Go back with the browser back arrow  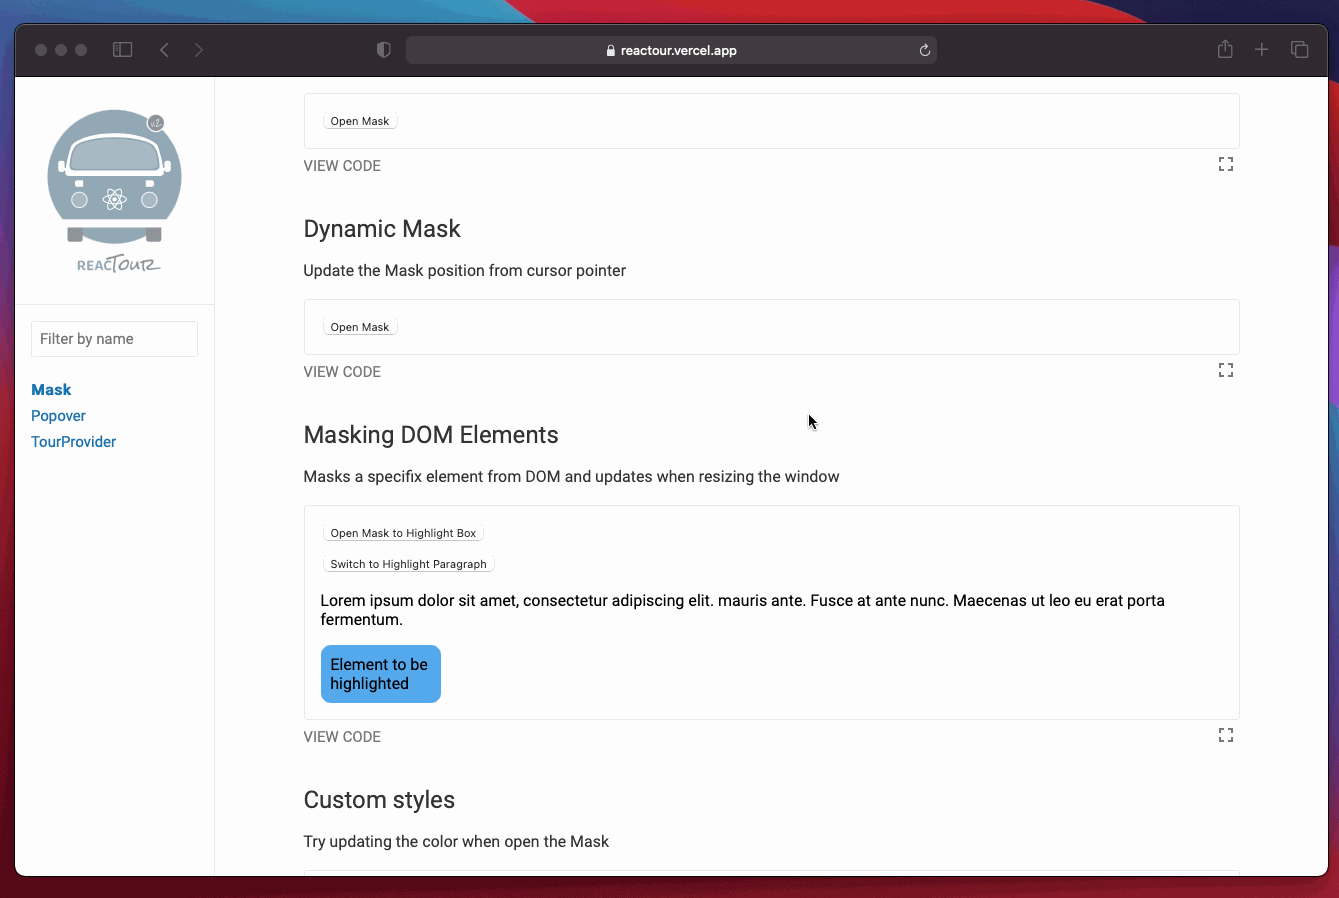click(165, 50)
